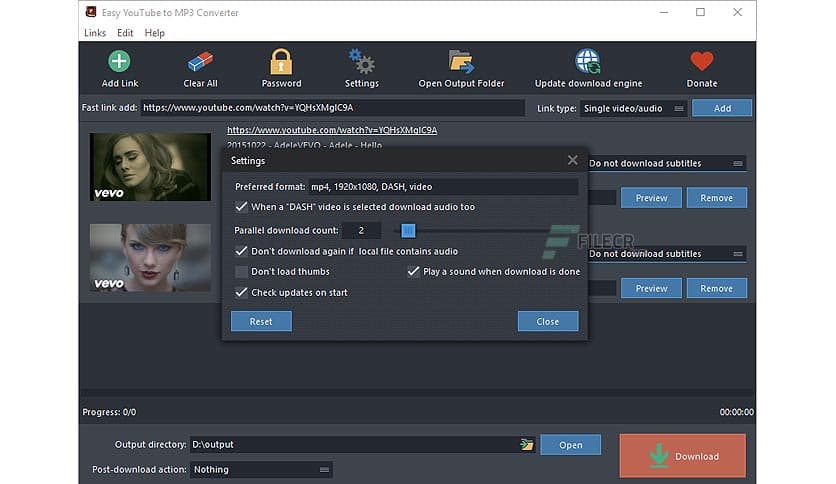Click Reset in the Settings dialog

click(x=261, y=321)
